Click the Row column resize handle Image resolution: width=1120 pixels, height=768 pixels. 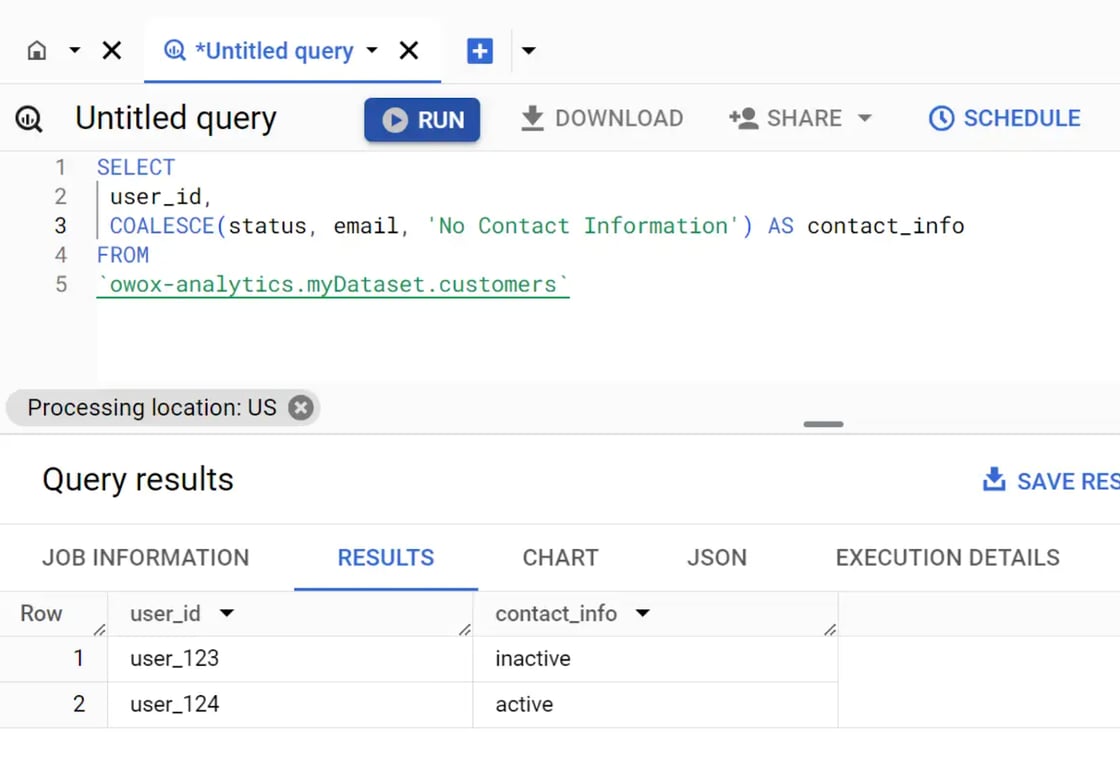(x=99, y=630)
